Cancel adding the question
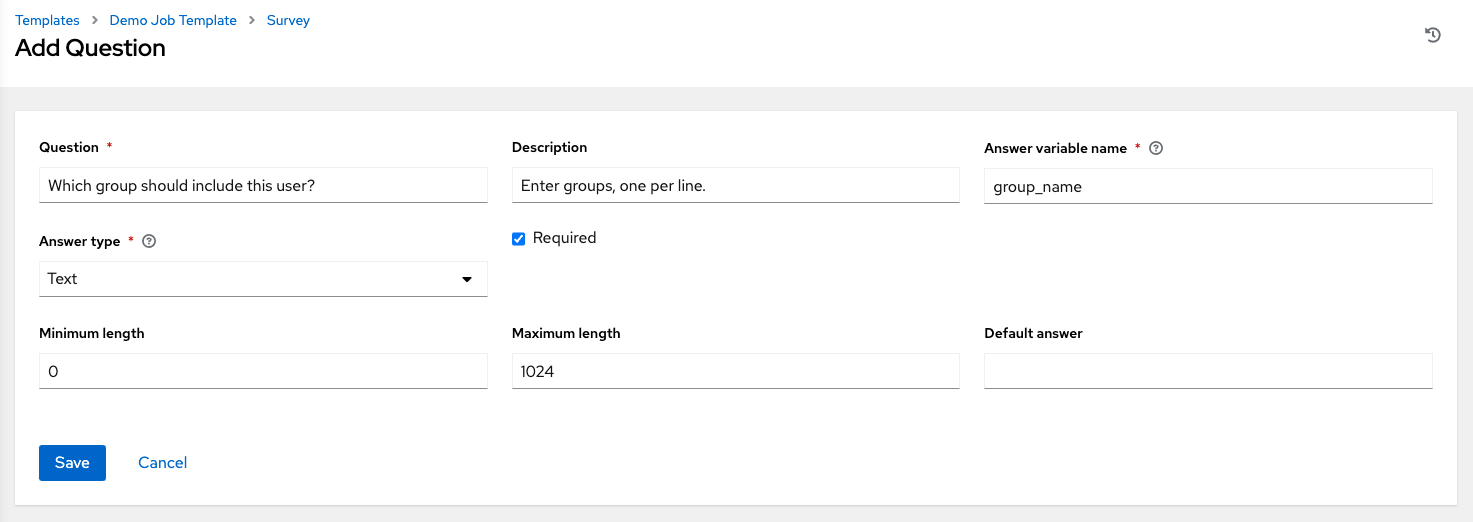1473x522 pixels. [x=163, y=462]
